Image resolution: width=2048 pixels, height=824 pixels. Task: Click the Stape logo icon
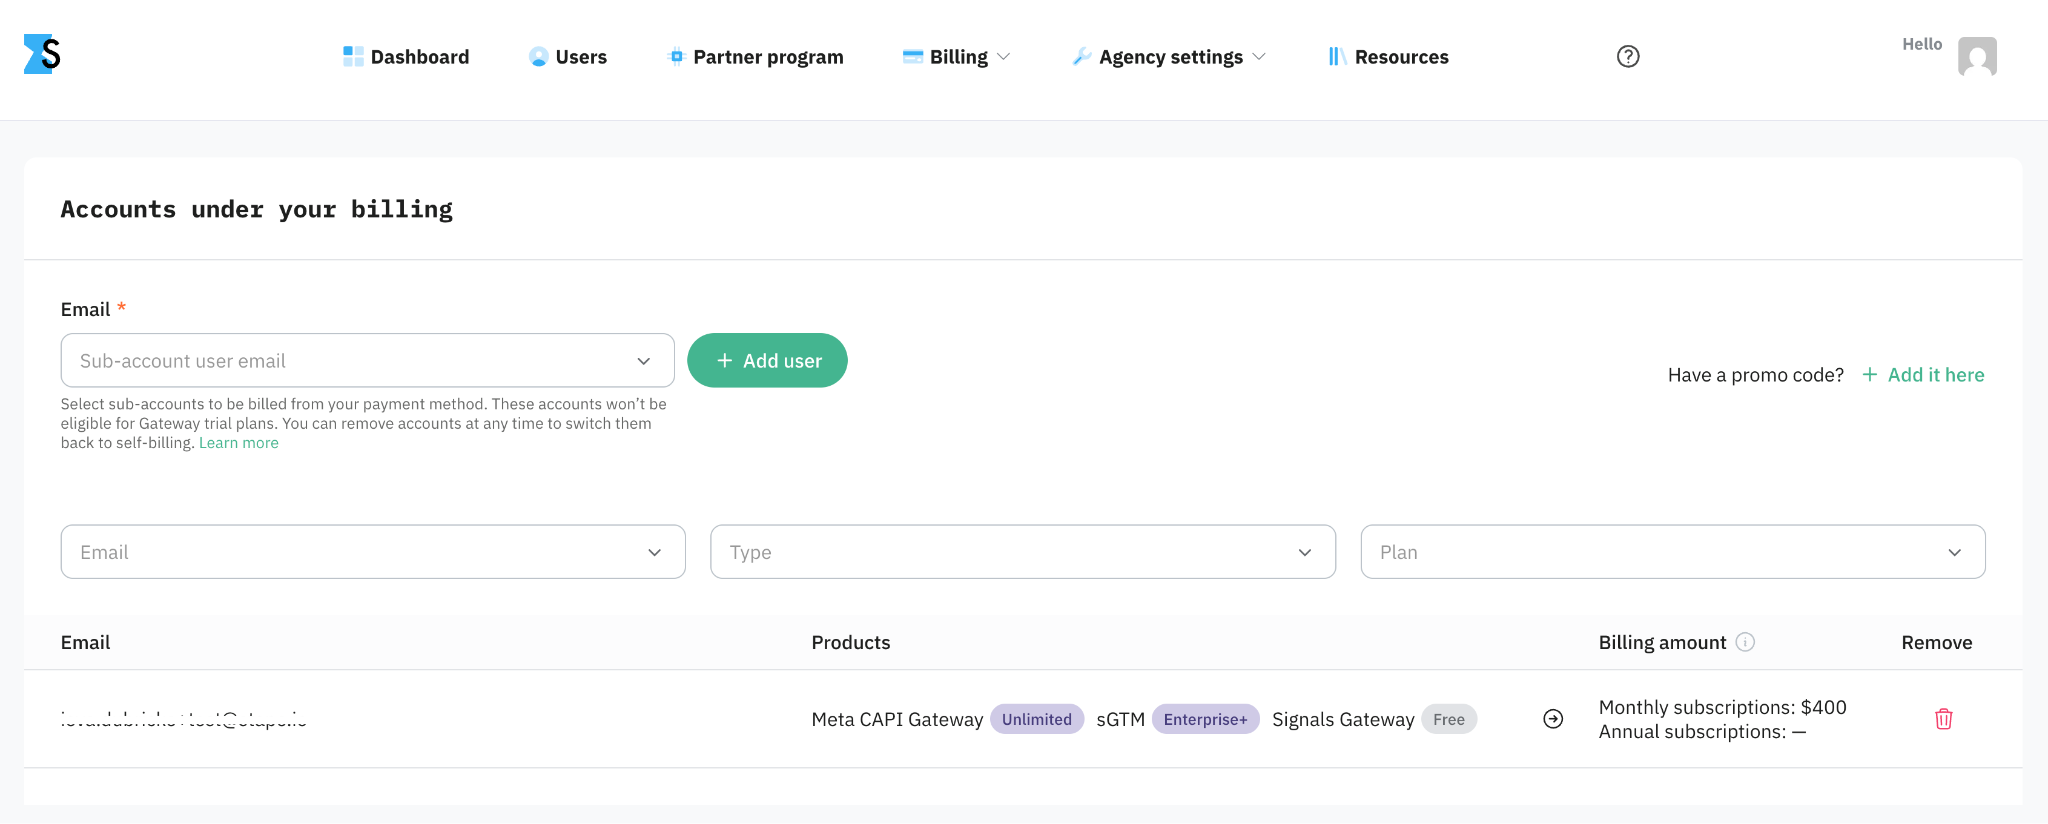[x=42, y=54]
